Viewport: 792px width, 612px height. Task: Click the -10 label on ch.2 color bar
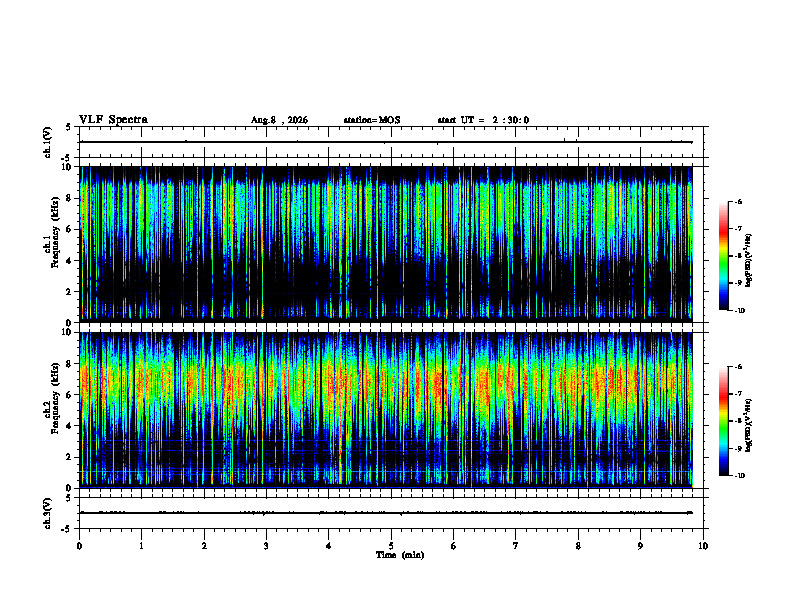[740, 476]
